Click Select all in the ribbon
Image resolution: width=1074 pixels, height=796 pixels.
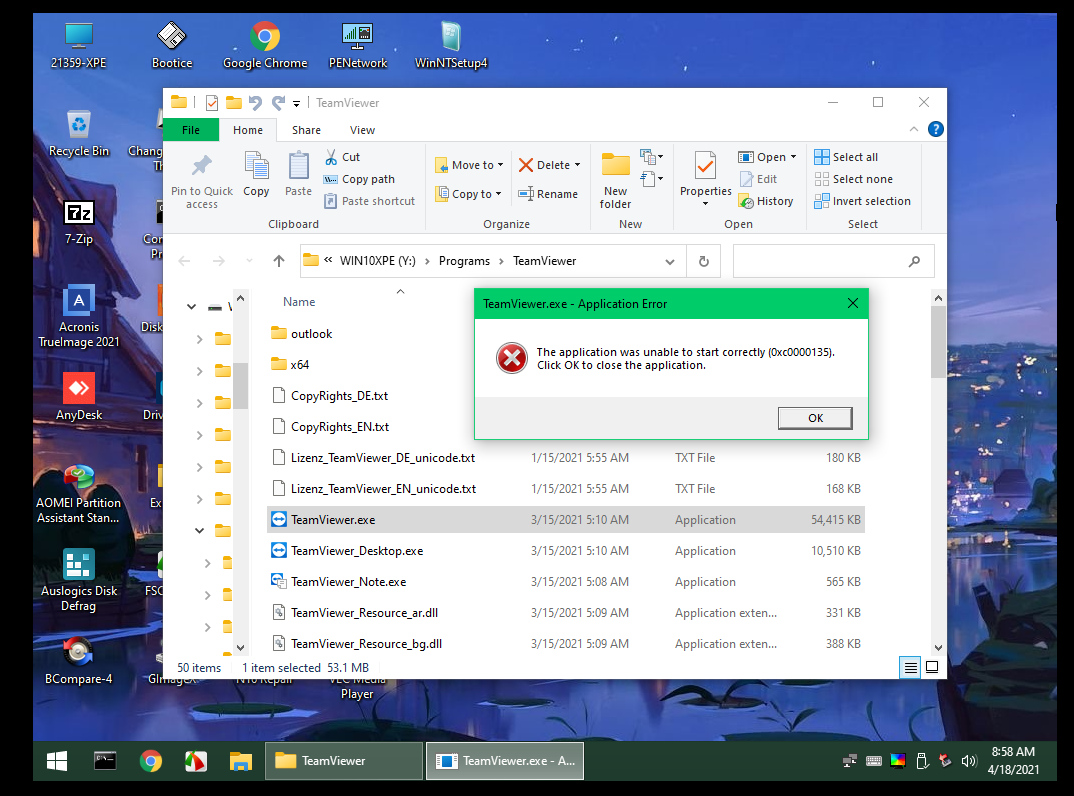[x=846, y=157]
